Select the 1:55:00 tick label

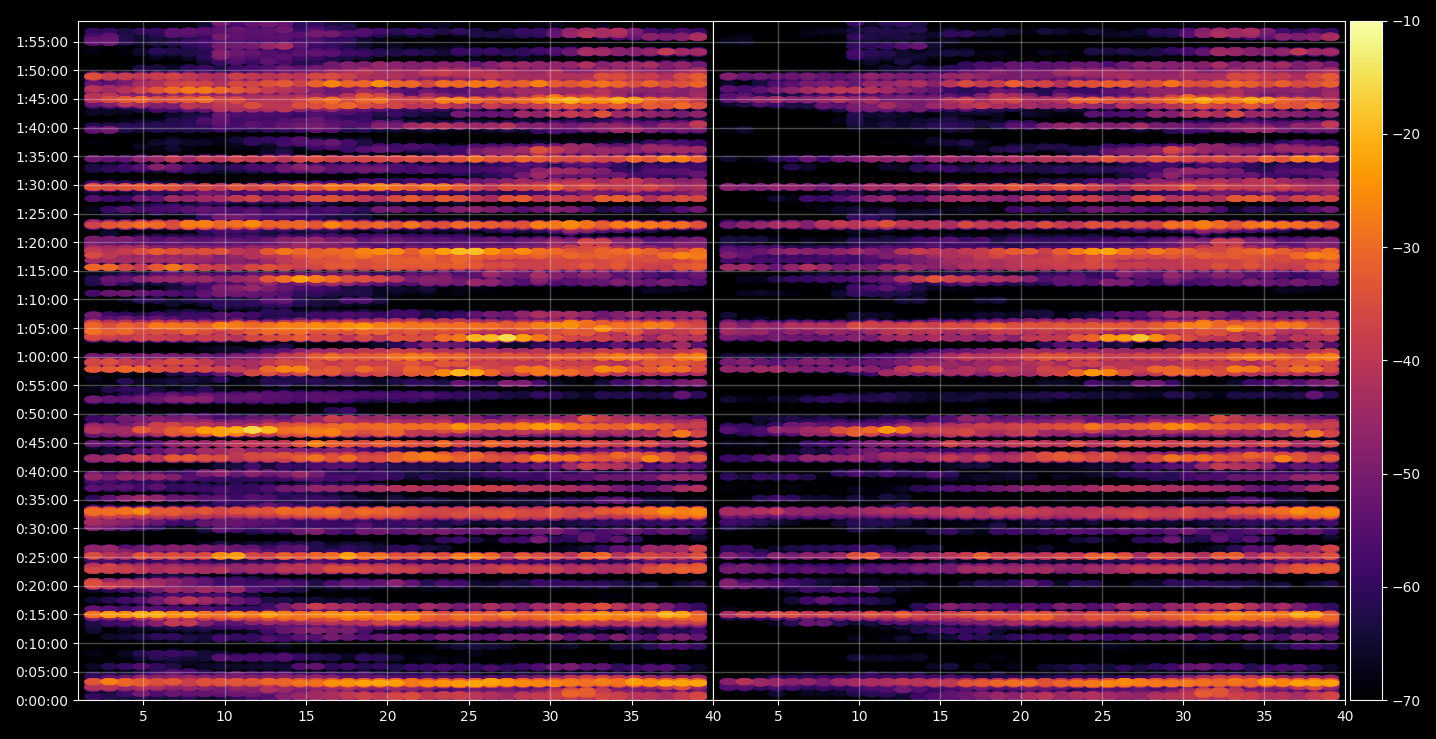pyautogui.click(x=42, y=42)
